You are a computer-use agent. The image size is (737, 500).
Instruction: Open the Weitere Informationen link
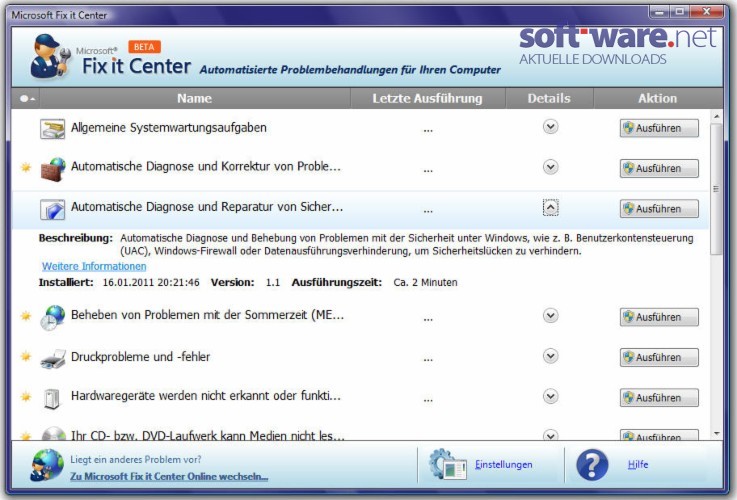point(94,266)
